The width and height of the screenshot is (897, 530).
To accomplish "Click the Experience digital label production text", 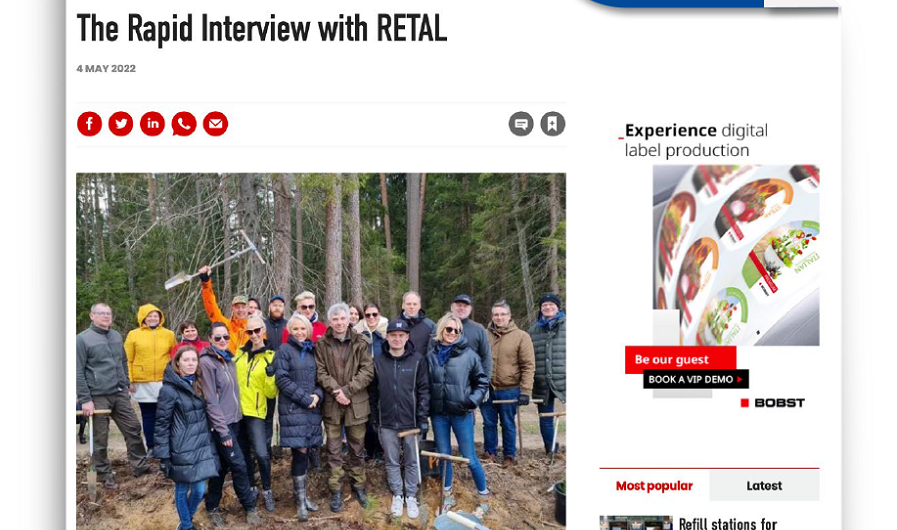I will (x=696, y=140).
